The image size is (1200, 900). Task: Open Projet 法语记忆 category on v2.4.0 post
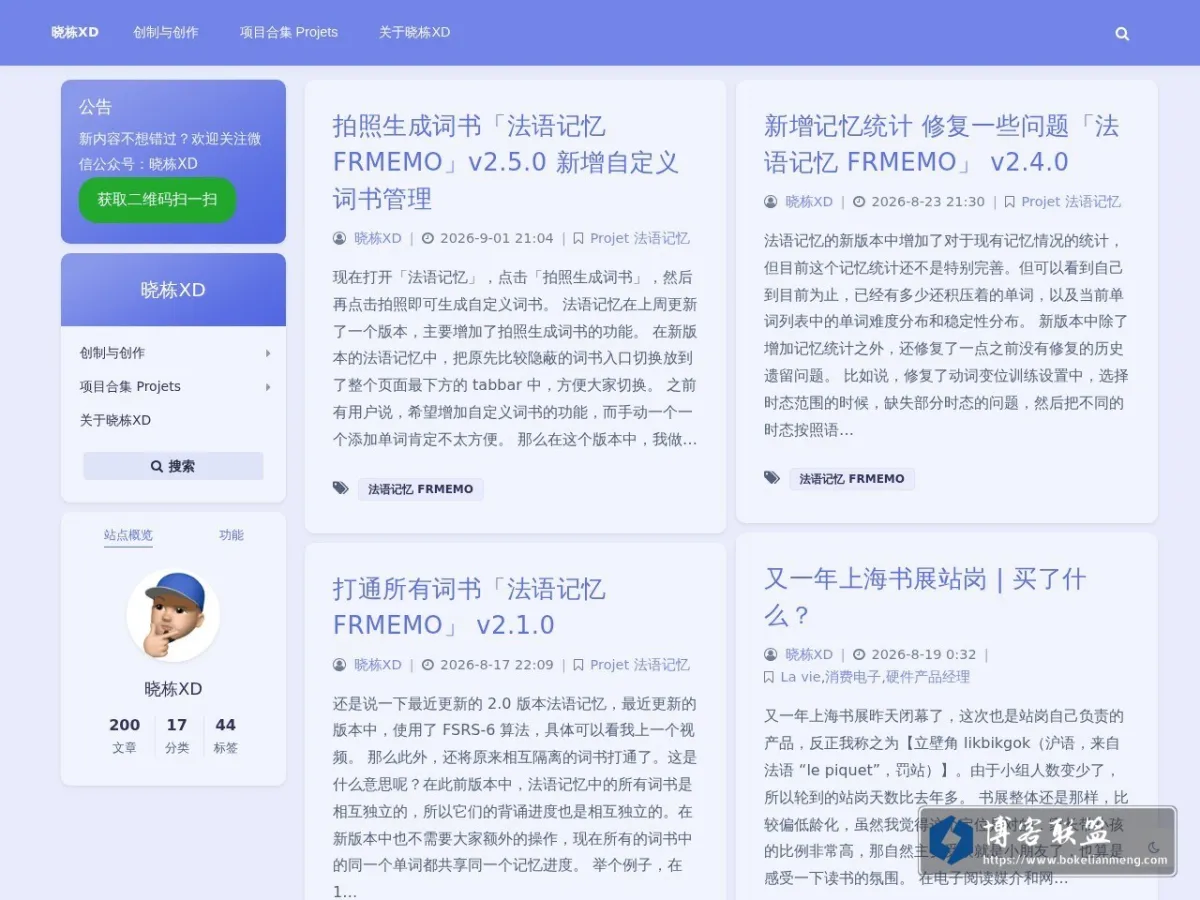pos(1071,201)
